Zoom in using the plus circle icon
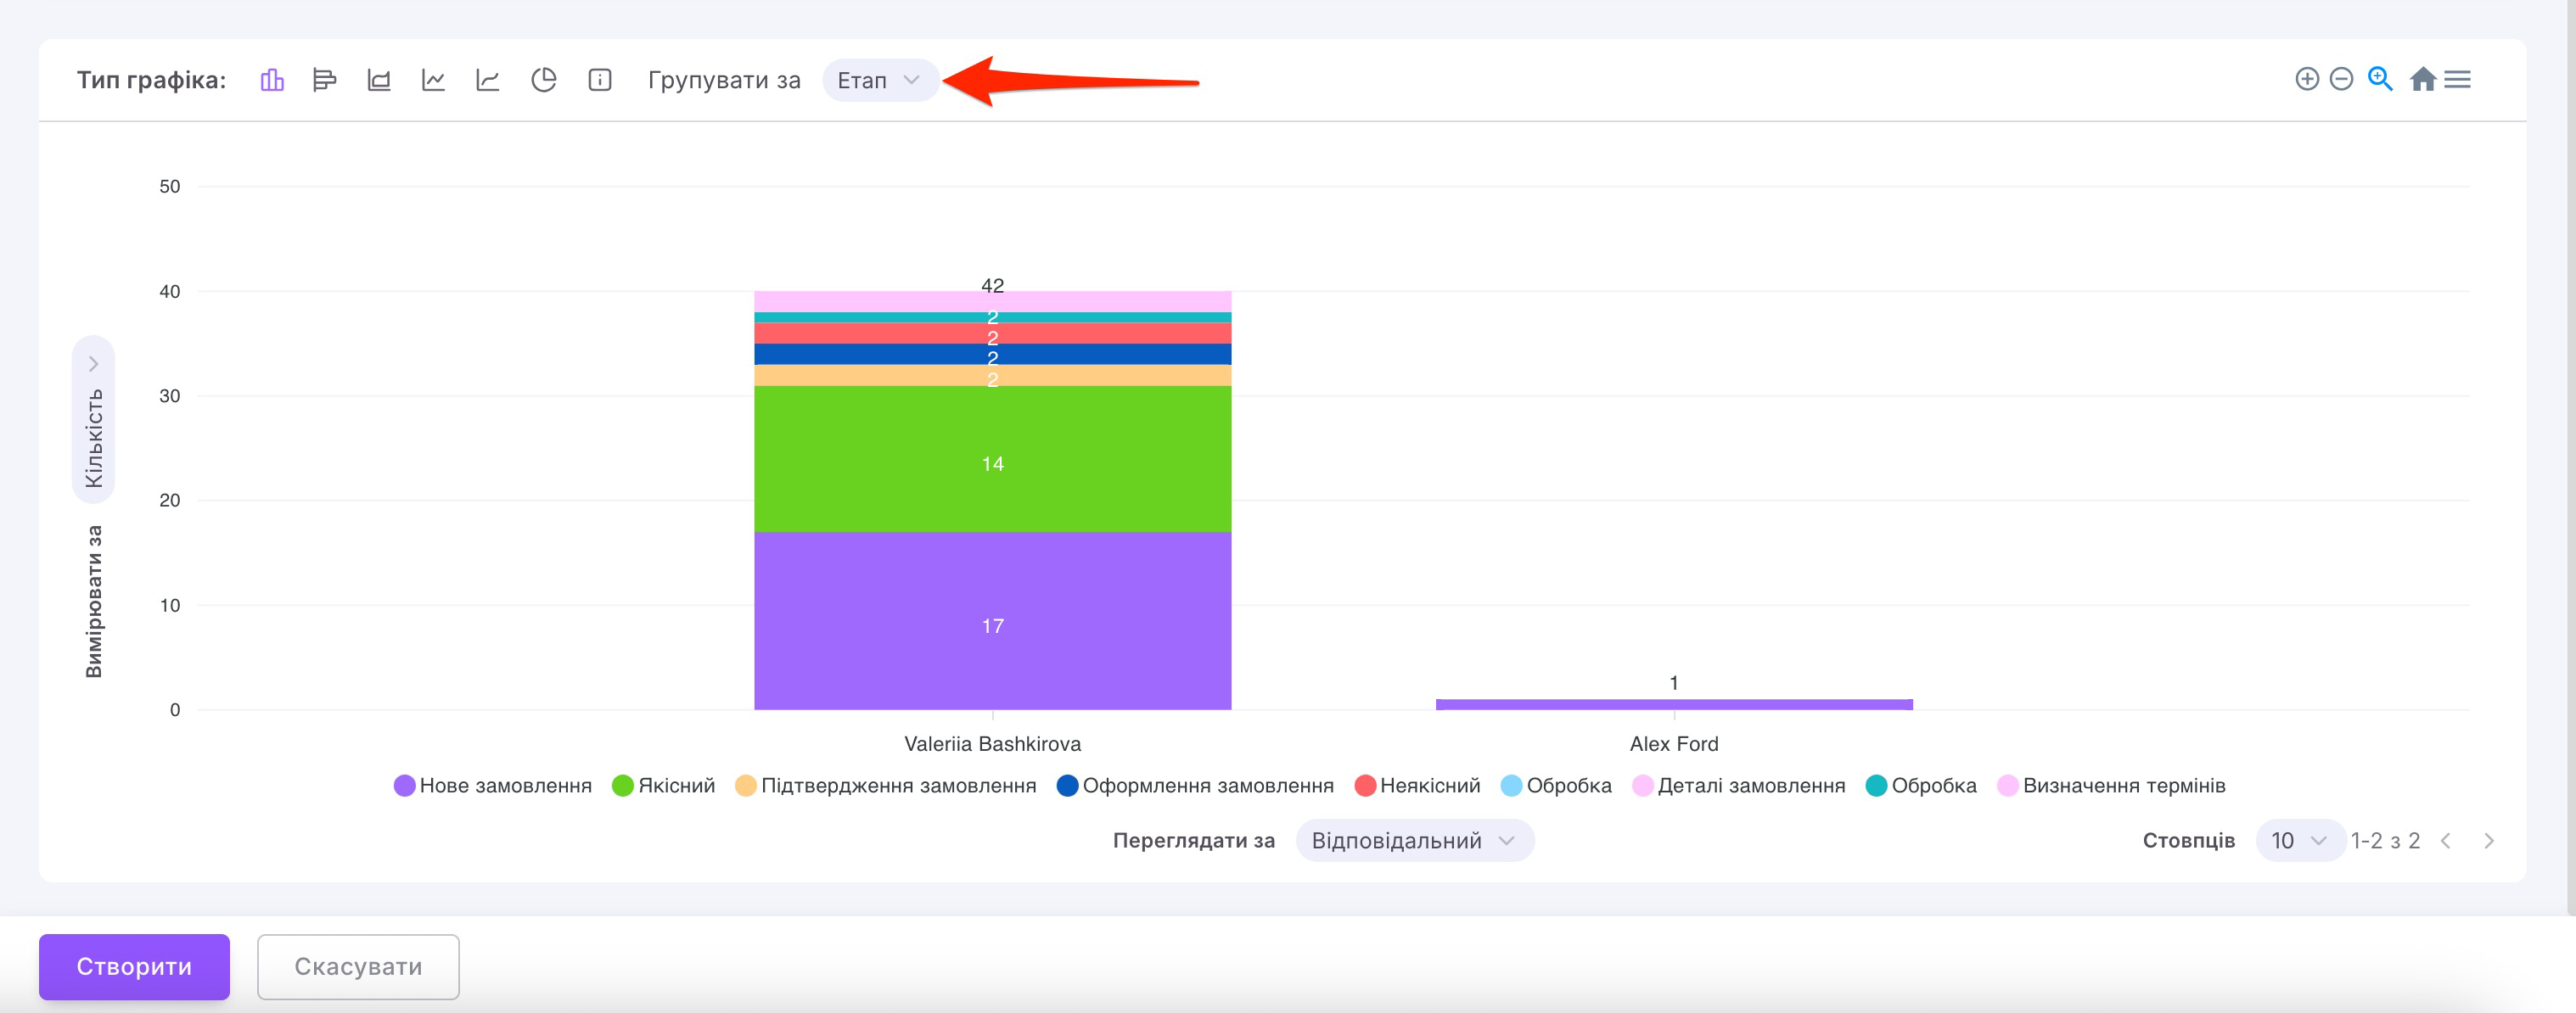Image resolution: width=2576 pixels, height=1013 pixels. click(2306, 79)
